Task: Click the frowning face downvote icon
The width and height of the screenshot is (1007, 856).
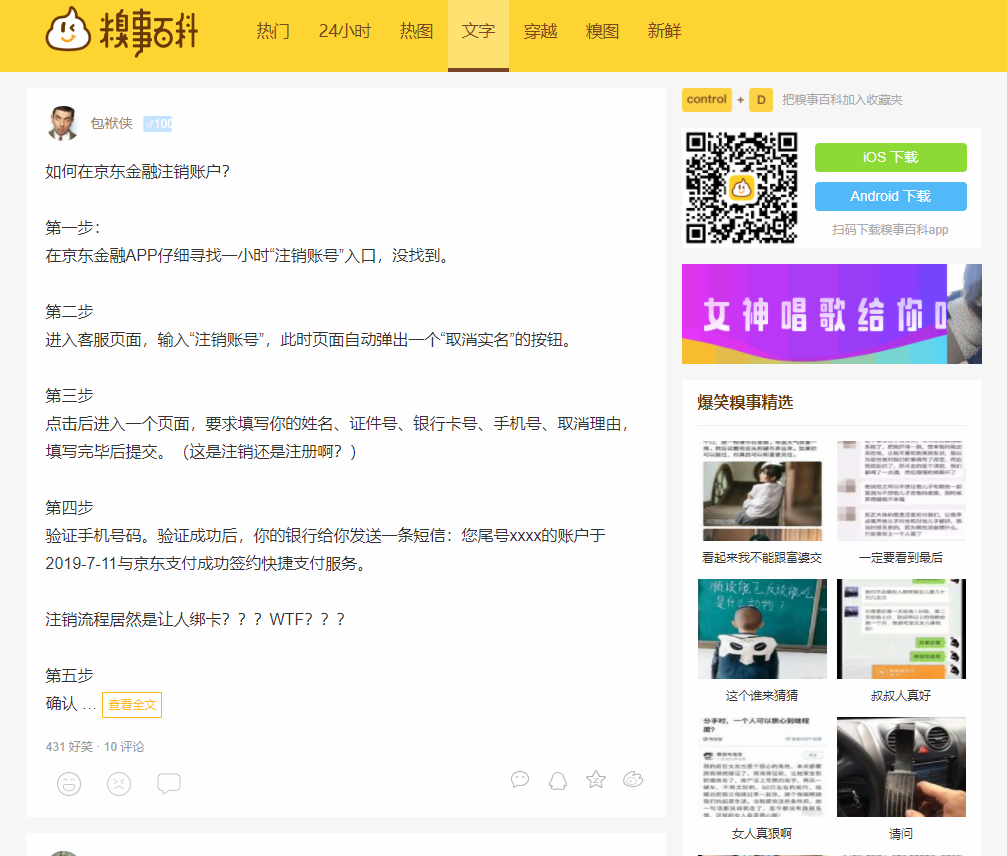Action: 119,783
